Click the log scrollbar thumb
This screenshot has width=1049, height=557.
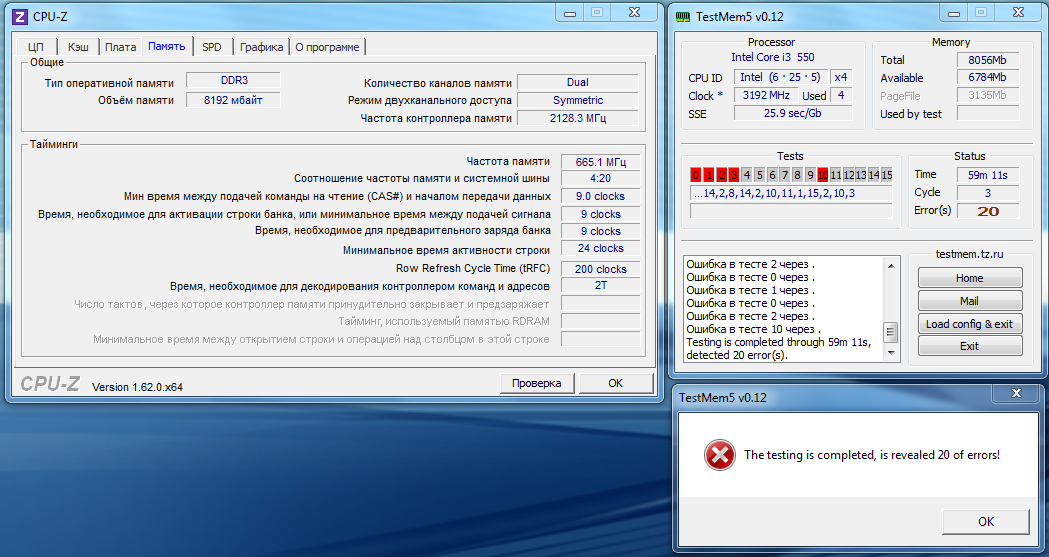point(890,332)
